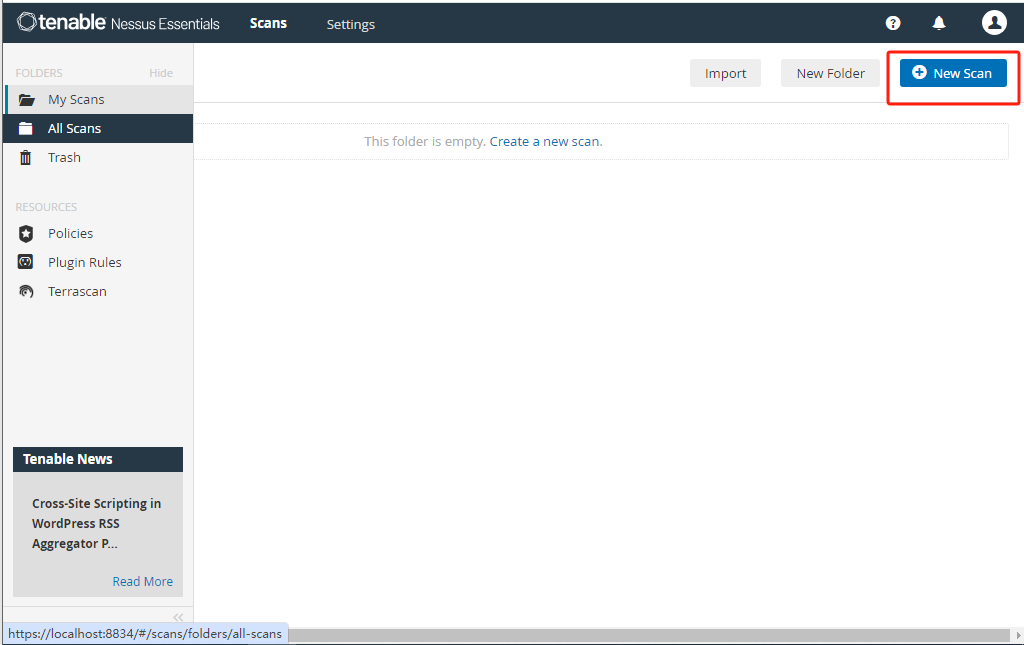Image resolution: width=1024 pixels, height=645 pixels.
Task: Click the Plugin Rules icon
Action: (25, 262)
